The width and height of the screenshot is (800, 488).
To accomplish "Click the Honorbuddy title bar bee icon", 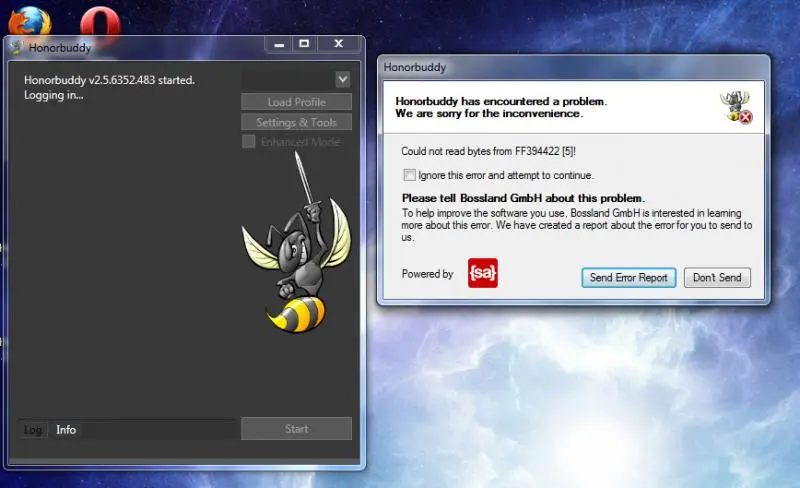I will click(17, 47).
